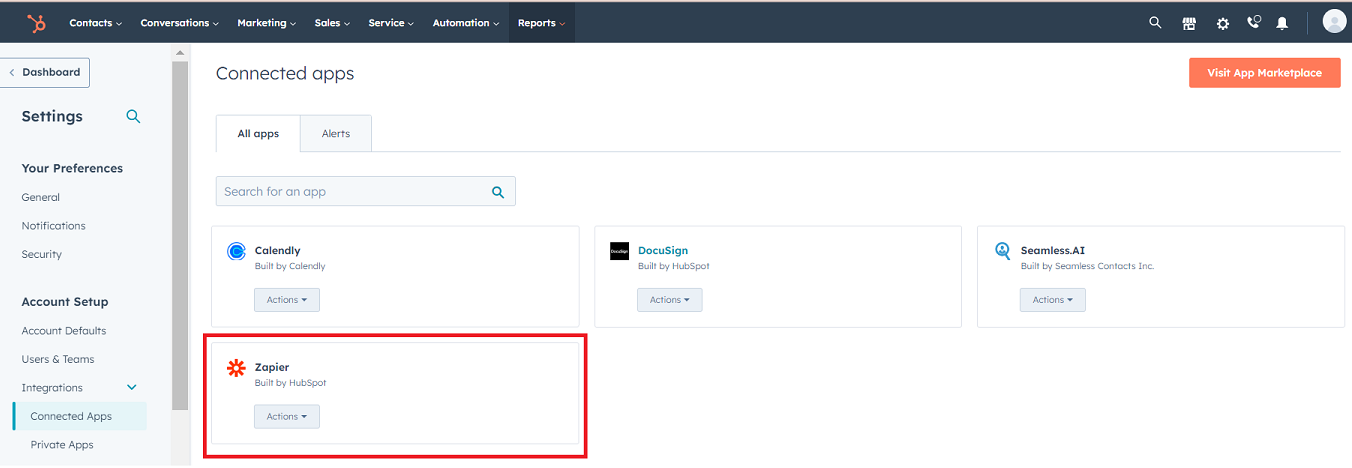Click the sidebar scrollbar up arrow

point(180,52)
